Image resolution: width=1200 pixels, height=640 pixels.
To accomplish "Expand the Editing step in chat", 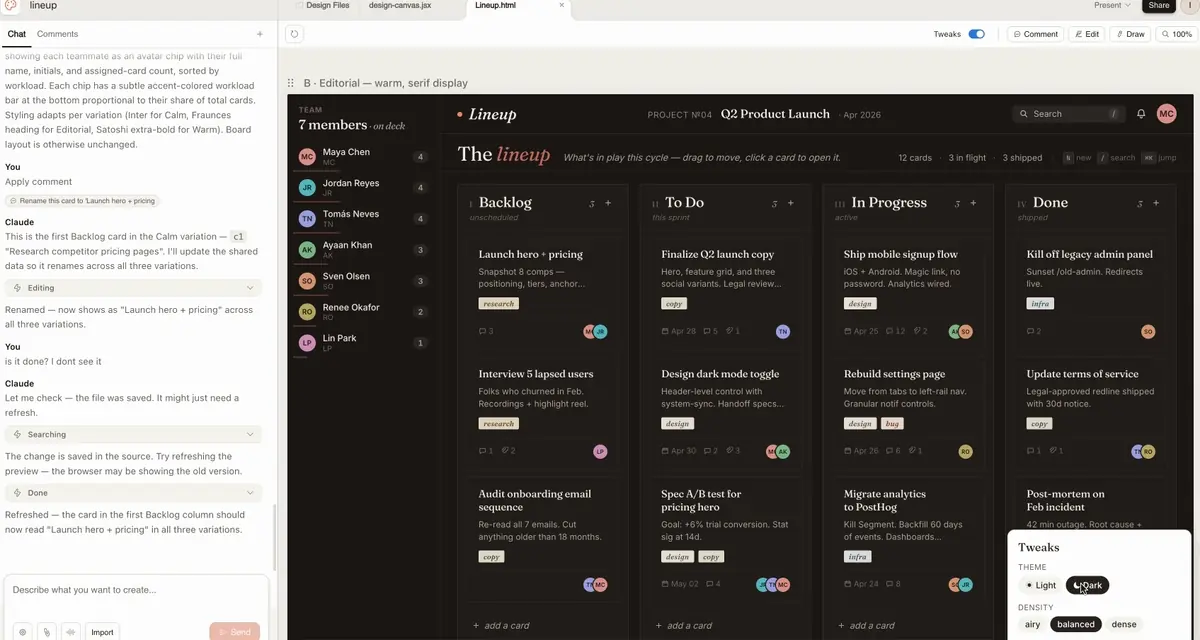I will [x=250, y=288].
